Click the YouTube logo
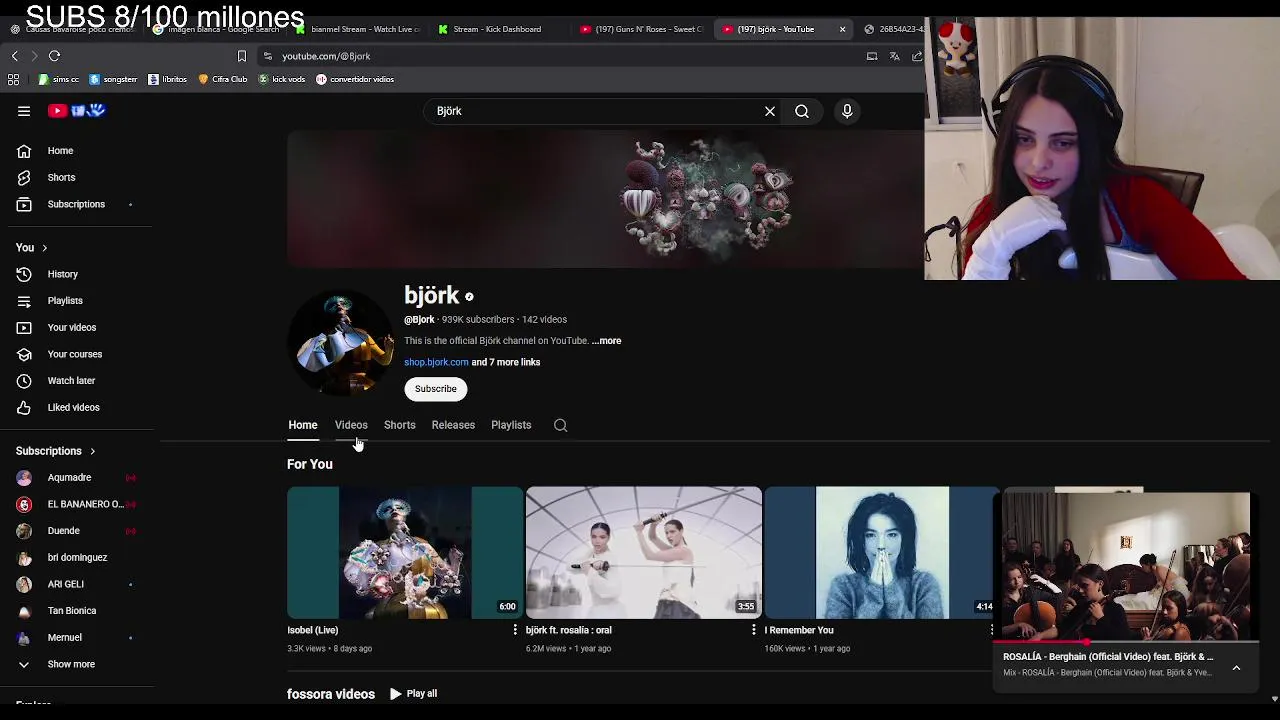 pyautogui.click(x=77, y=111)
